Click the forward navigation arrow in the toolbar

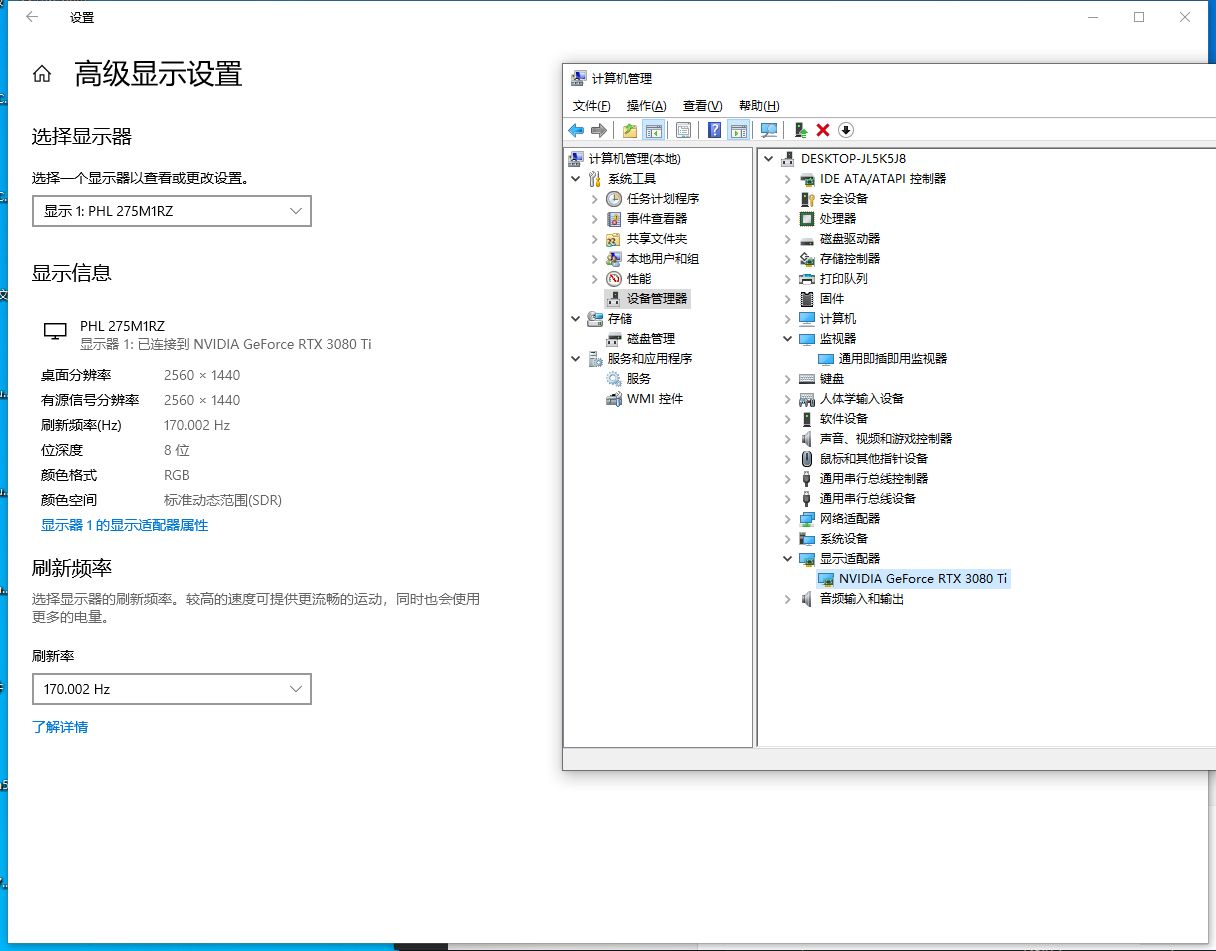tap(600, 130)
